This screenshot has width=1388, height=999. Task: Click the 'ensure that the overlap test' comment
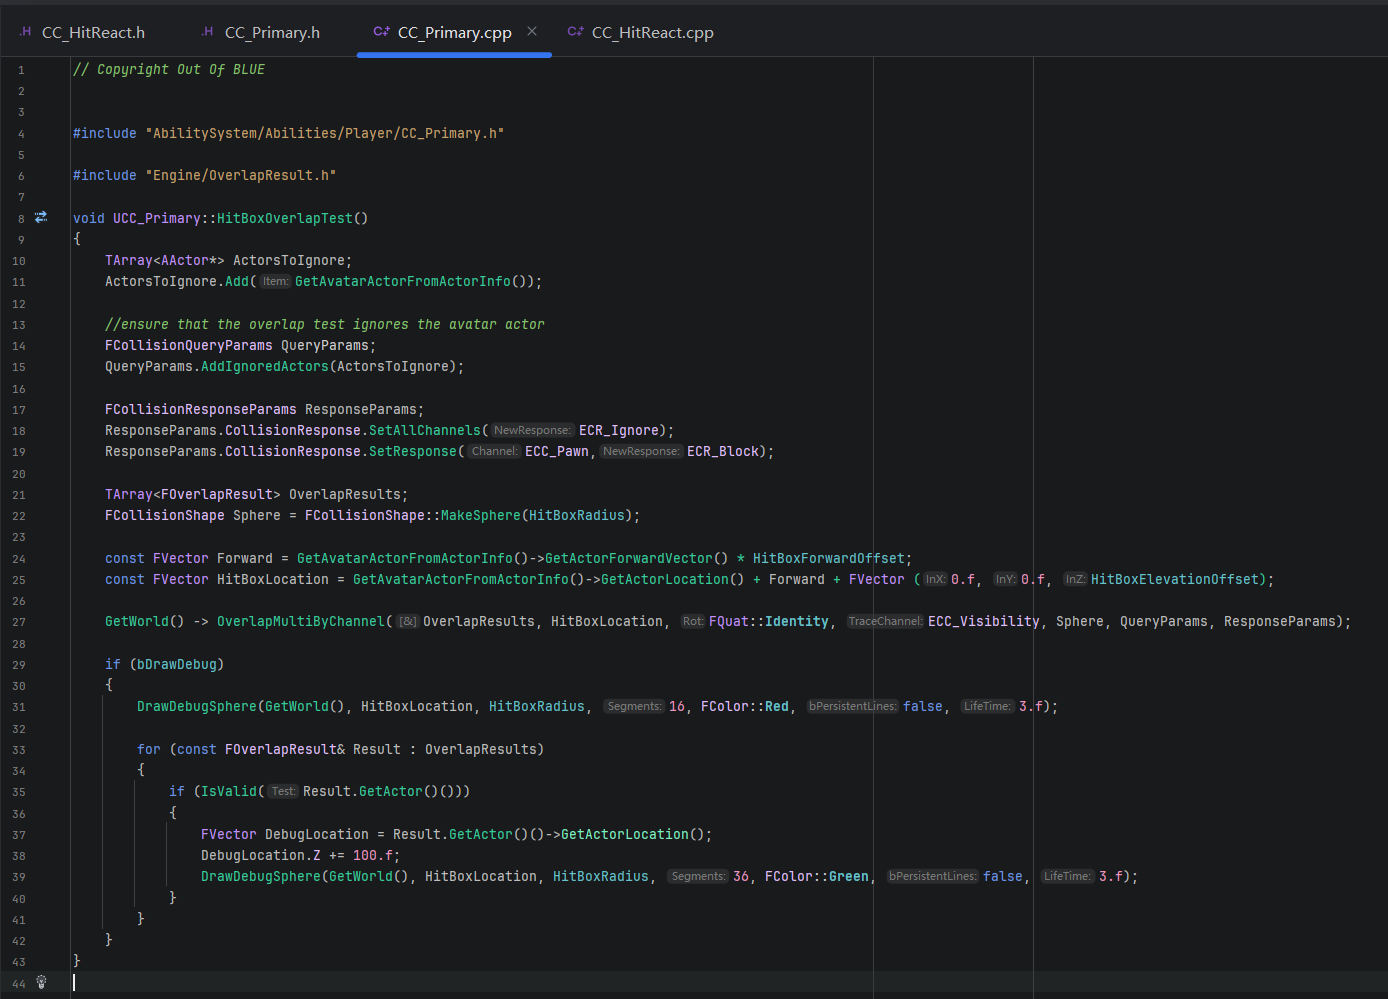pyautogui.click(x=325, y=324)
